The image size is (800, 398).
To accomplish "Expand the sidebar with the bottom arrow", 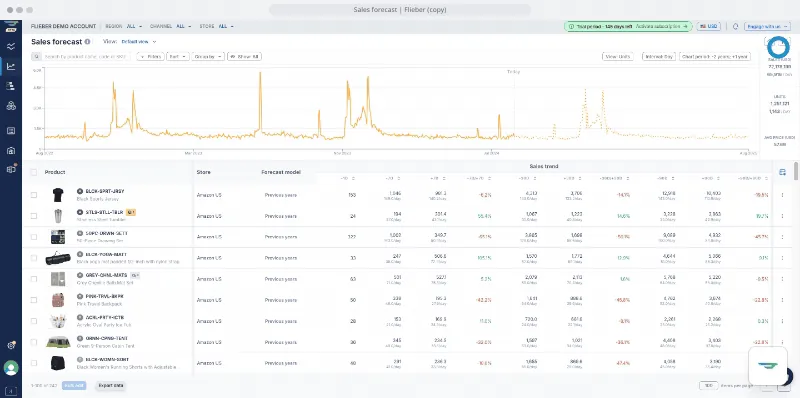I will [x=11, y=391].
